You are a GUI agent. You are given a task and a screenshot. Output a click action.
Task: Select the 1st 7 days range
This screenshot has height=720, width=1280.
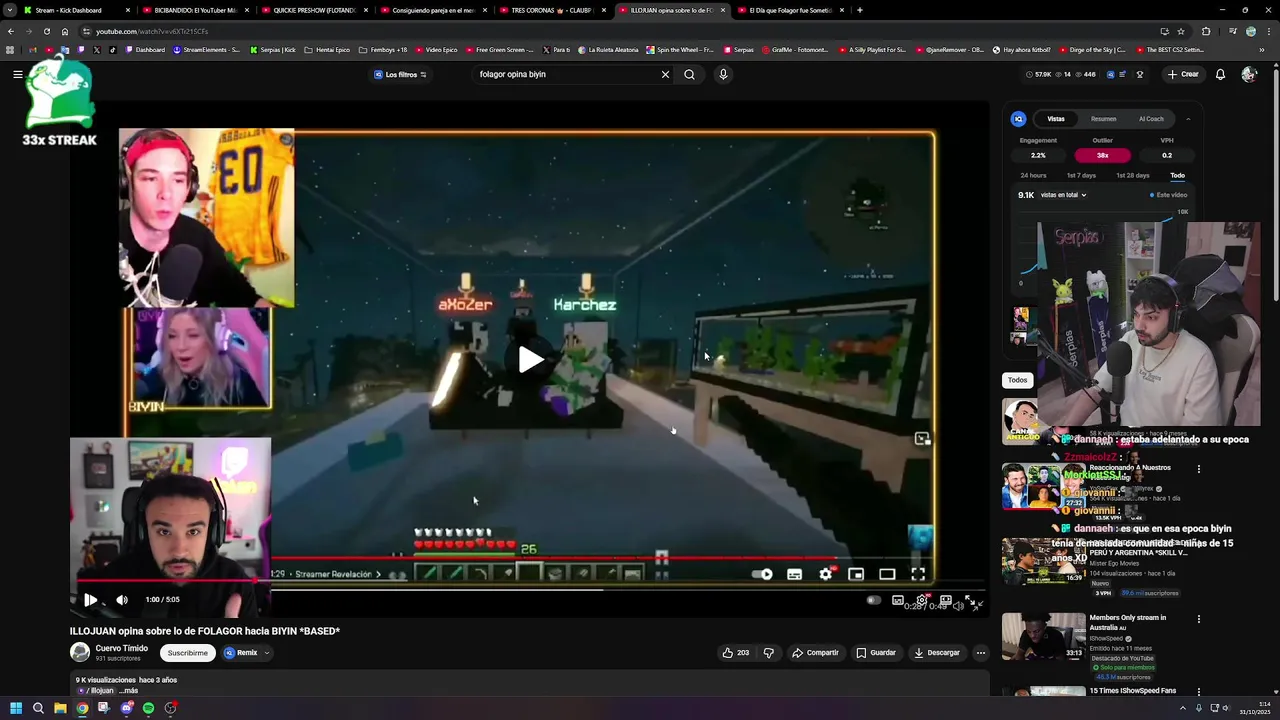(1081, 176)
